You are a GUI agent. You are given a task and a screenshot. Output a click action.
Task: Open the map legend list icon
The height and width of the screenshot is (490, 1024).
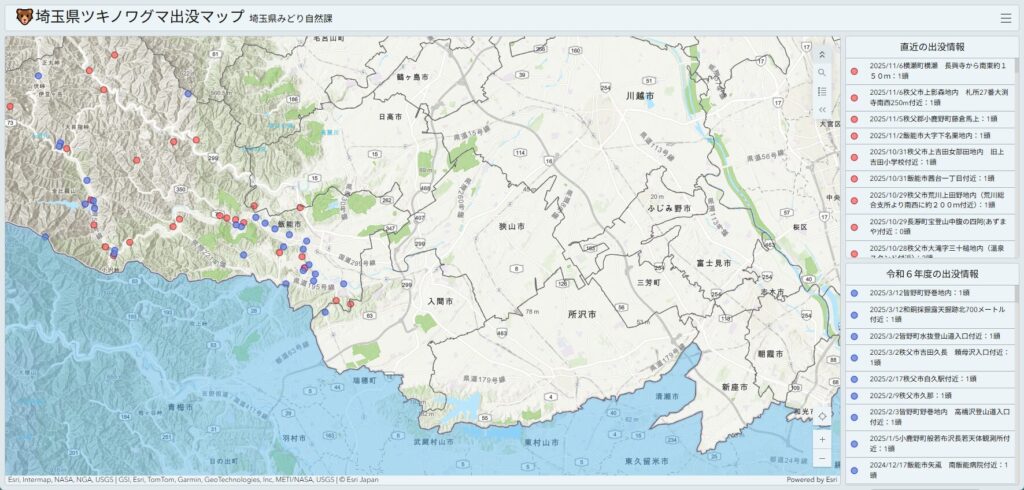822,91
